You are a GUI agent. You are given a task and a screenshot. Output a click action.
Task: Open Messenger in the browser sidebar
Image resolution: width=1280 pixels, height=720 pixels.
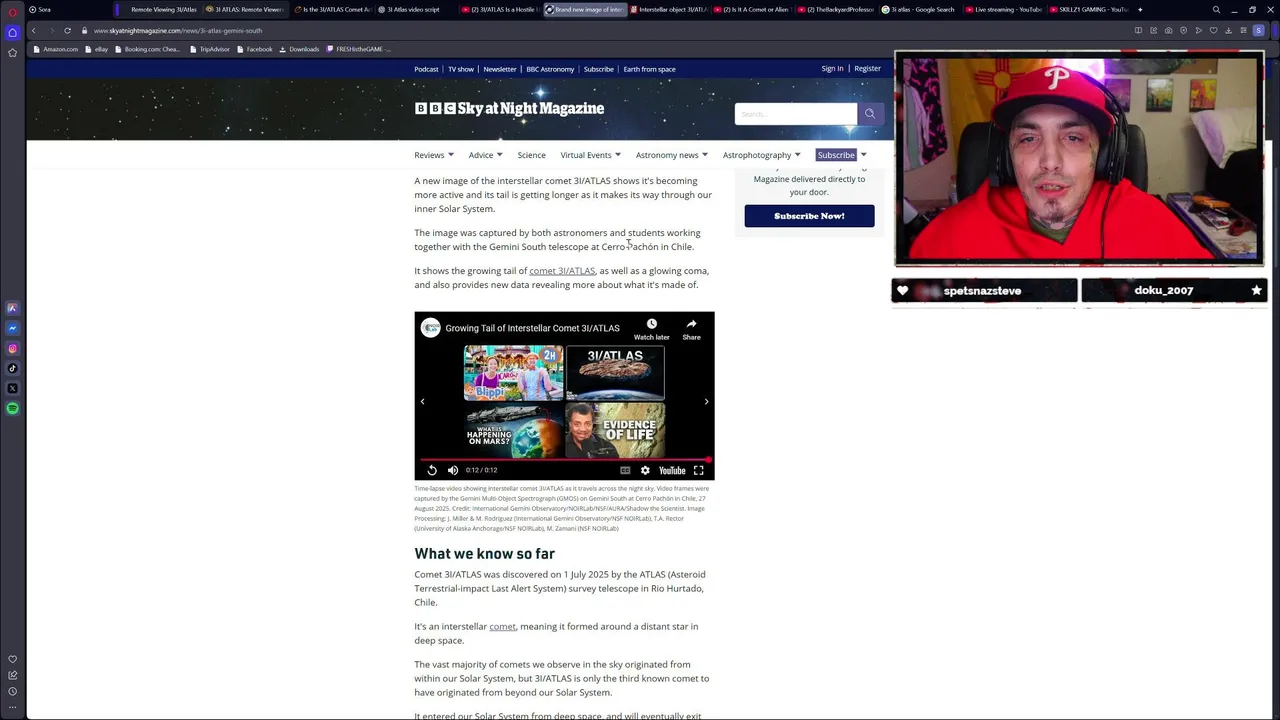pyautogui.click(x=12, y=328)
